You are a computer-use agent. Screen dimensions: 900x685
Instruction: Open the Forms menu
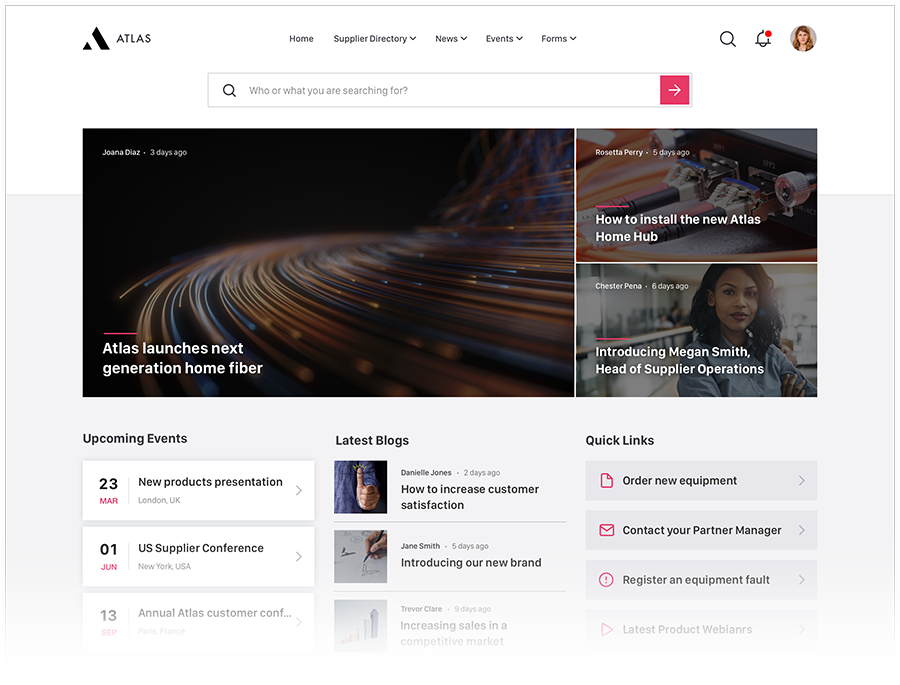pos(558,38)
